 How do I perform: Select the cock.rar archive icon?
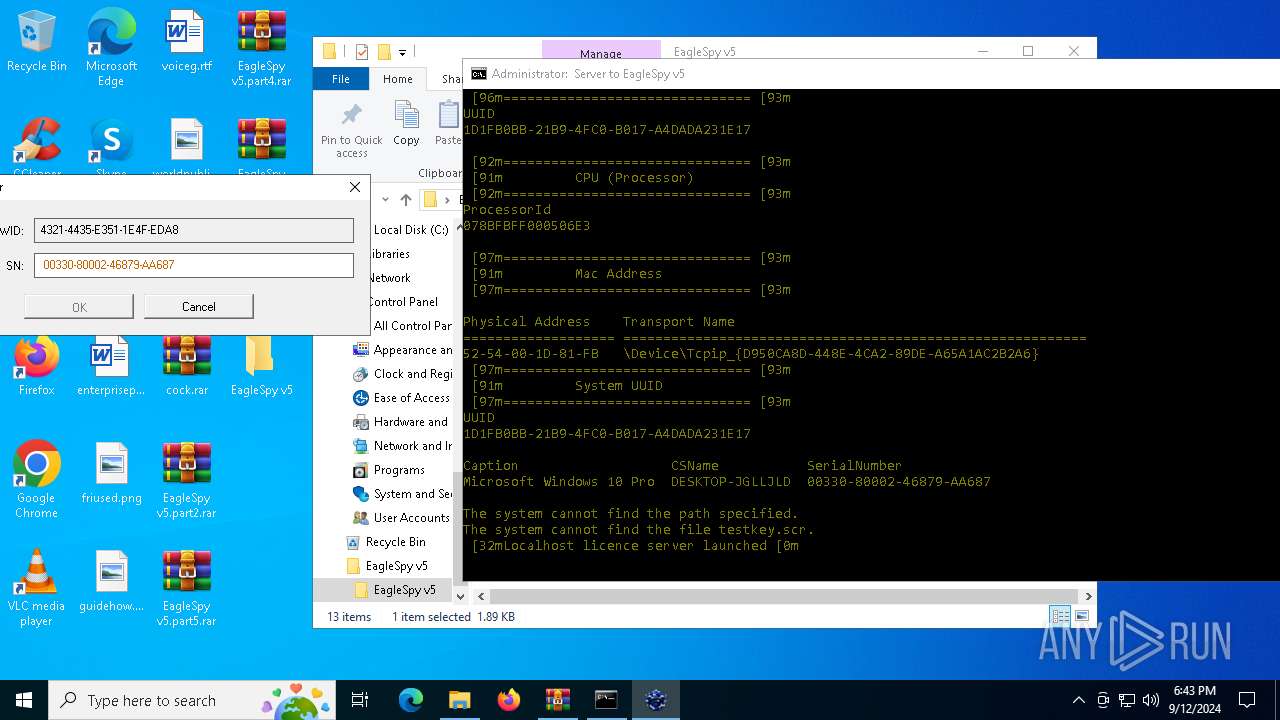click(187, 365)
